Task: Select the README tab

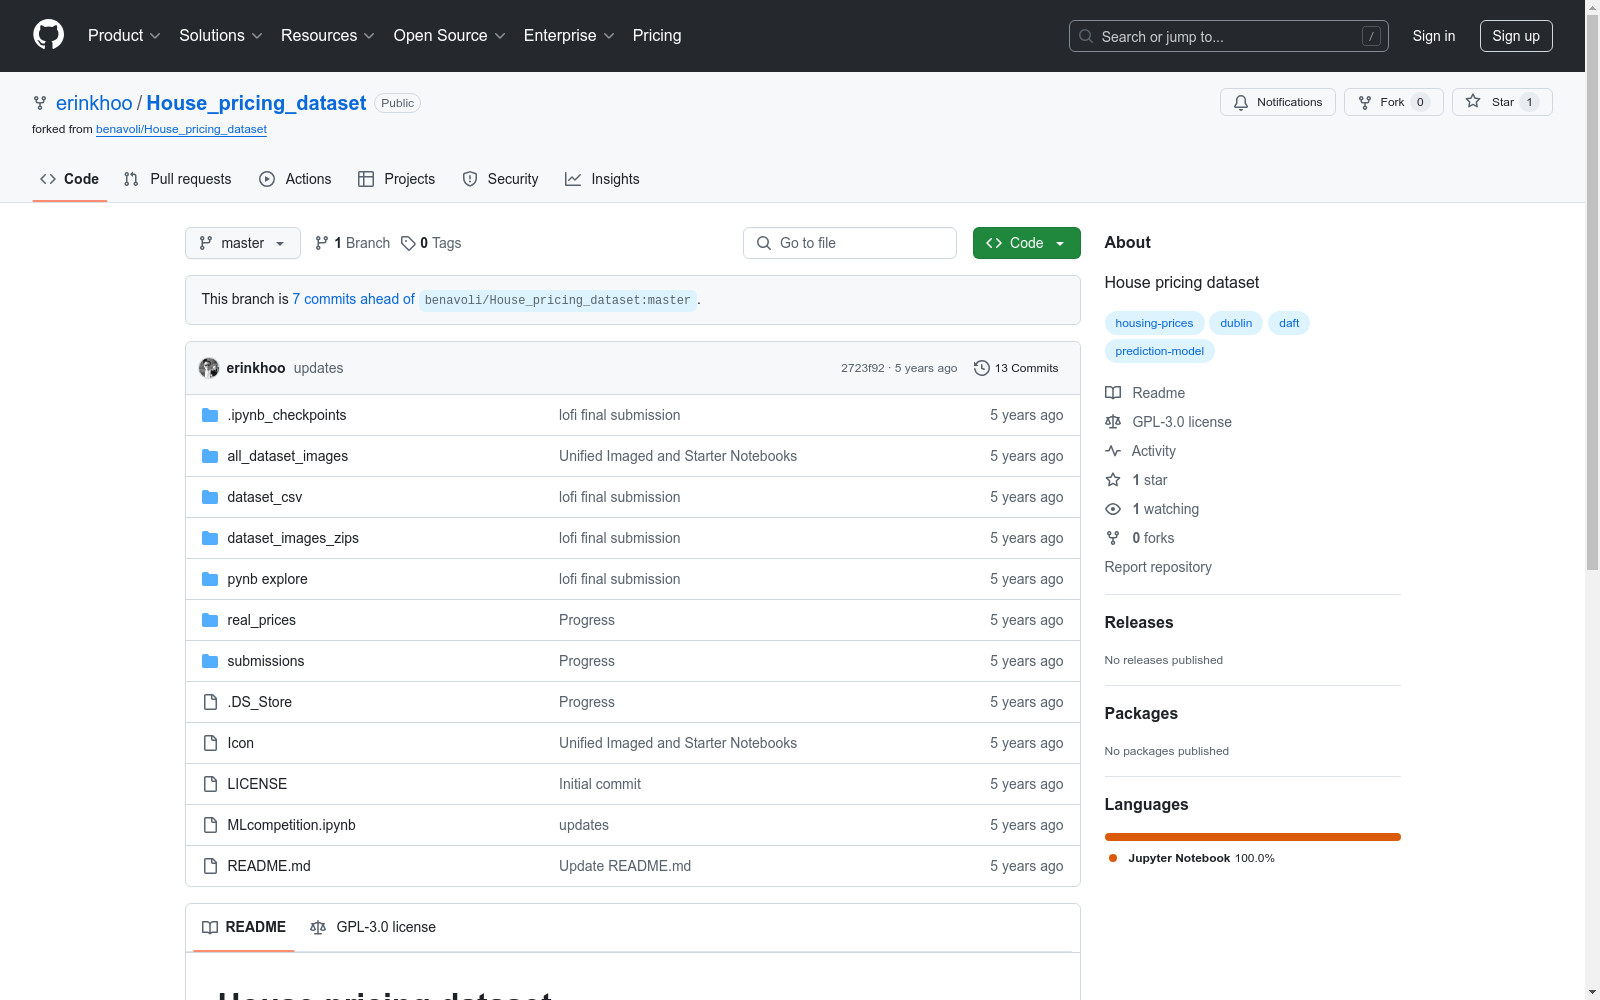Action: coord(244,927)
